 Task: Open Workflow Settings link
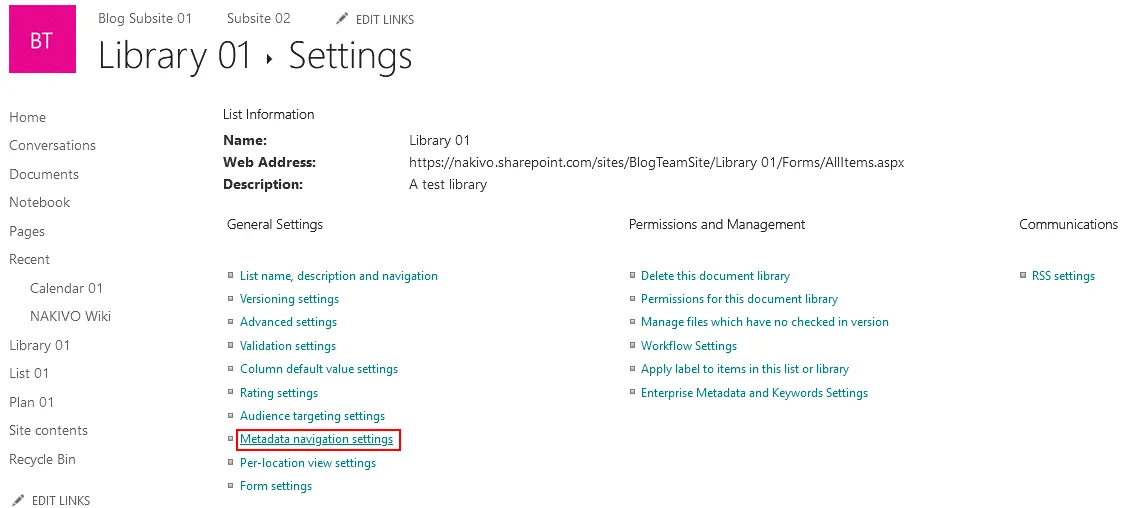point(689,346)
